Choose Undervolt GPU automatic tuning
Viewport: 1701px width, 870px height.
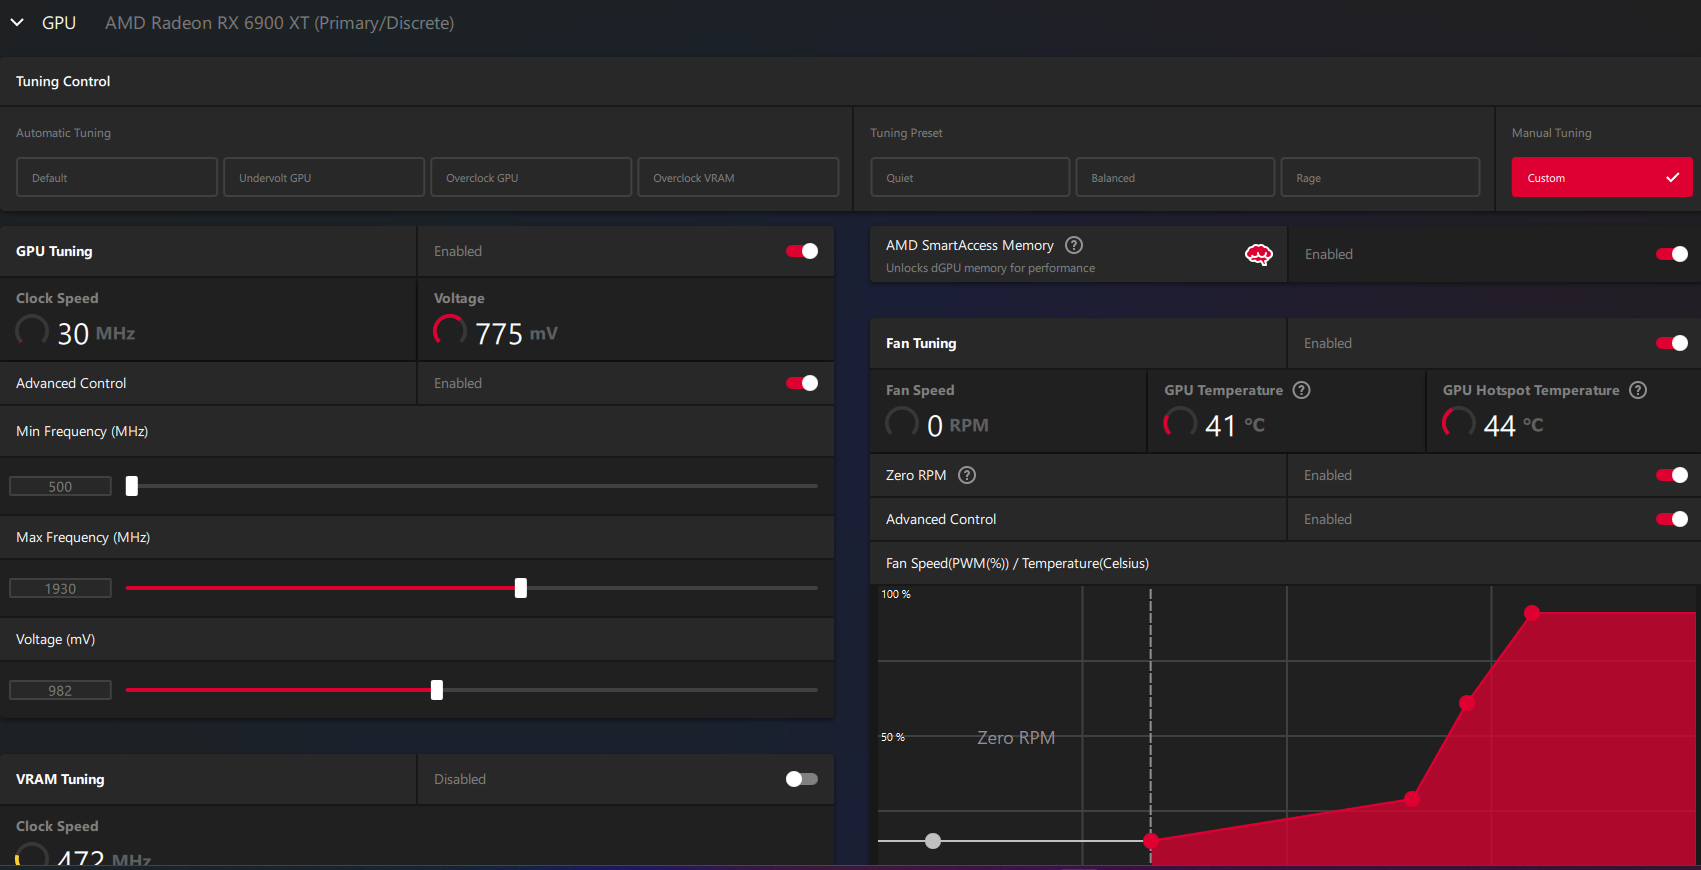(324, 177)
